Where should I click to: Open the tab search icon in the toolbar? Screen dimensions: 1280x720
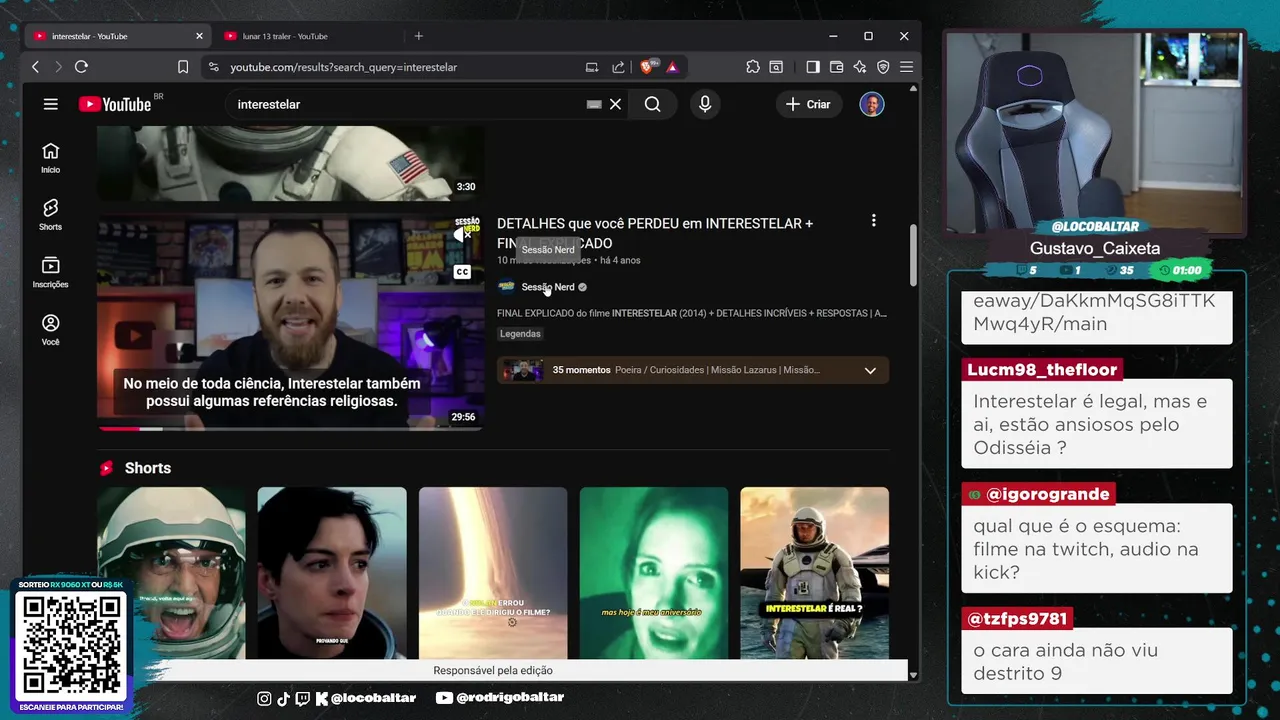tap(776, 67)
